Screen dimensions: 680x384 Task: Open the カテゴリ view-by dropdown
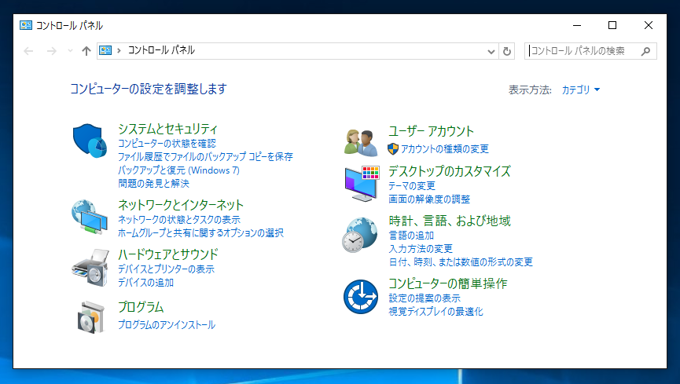(x=581, y=90)
